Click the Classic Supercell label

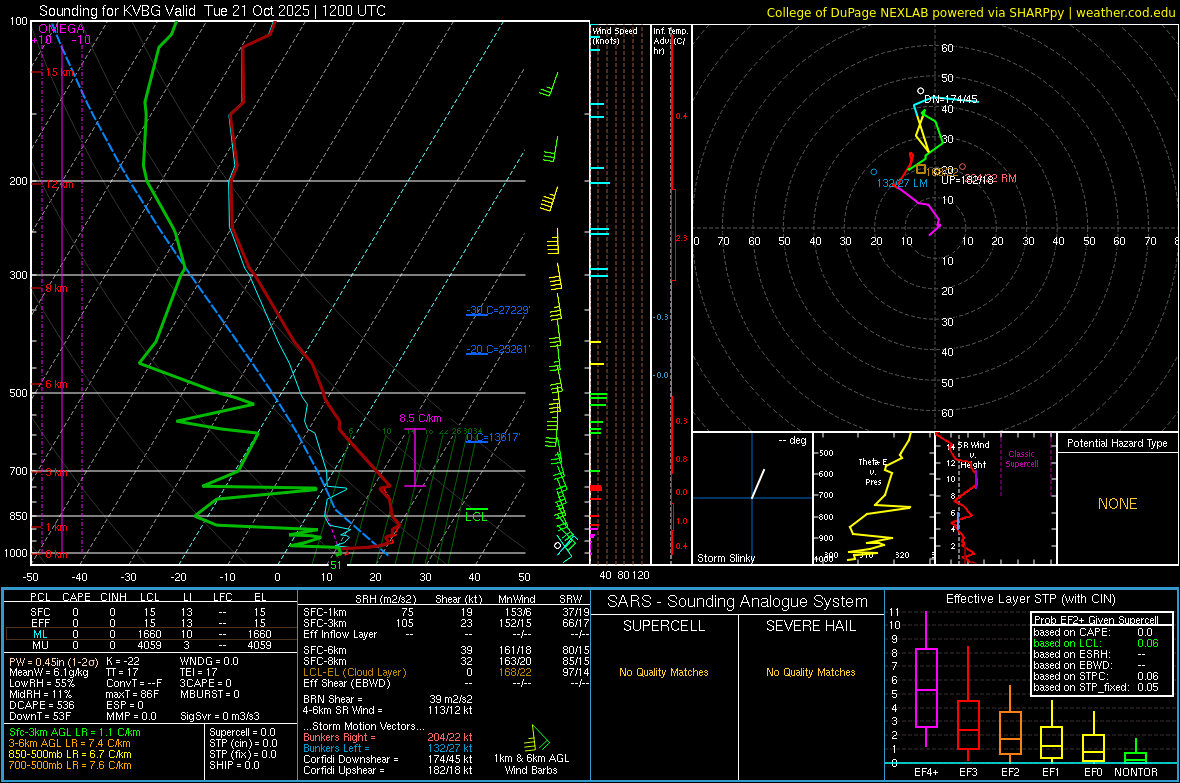(1022, 459)
